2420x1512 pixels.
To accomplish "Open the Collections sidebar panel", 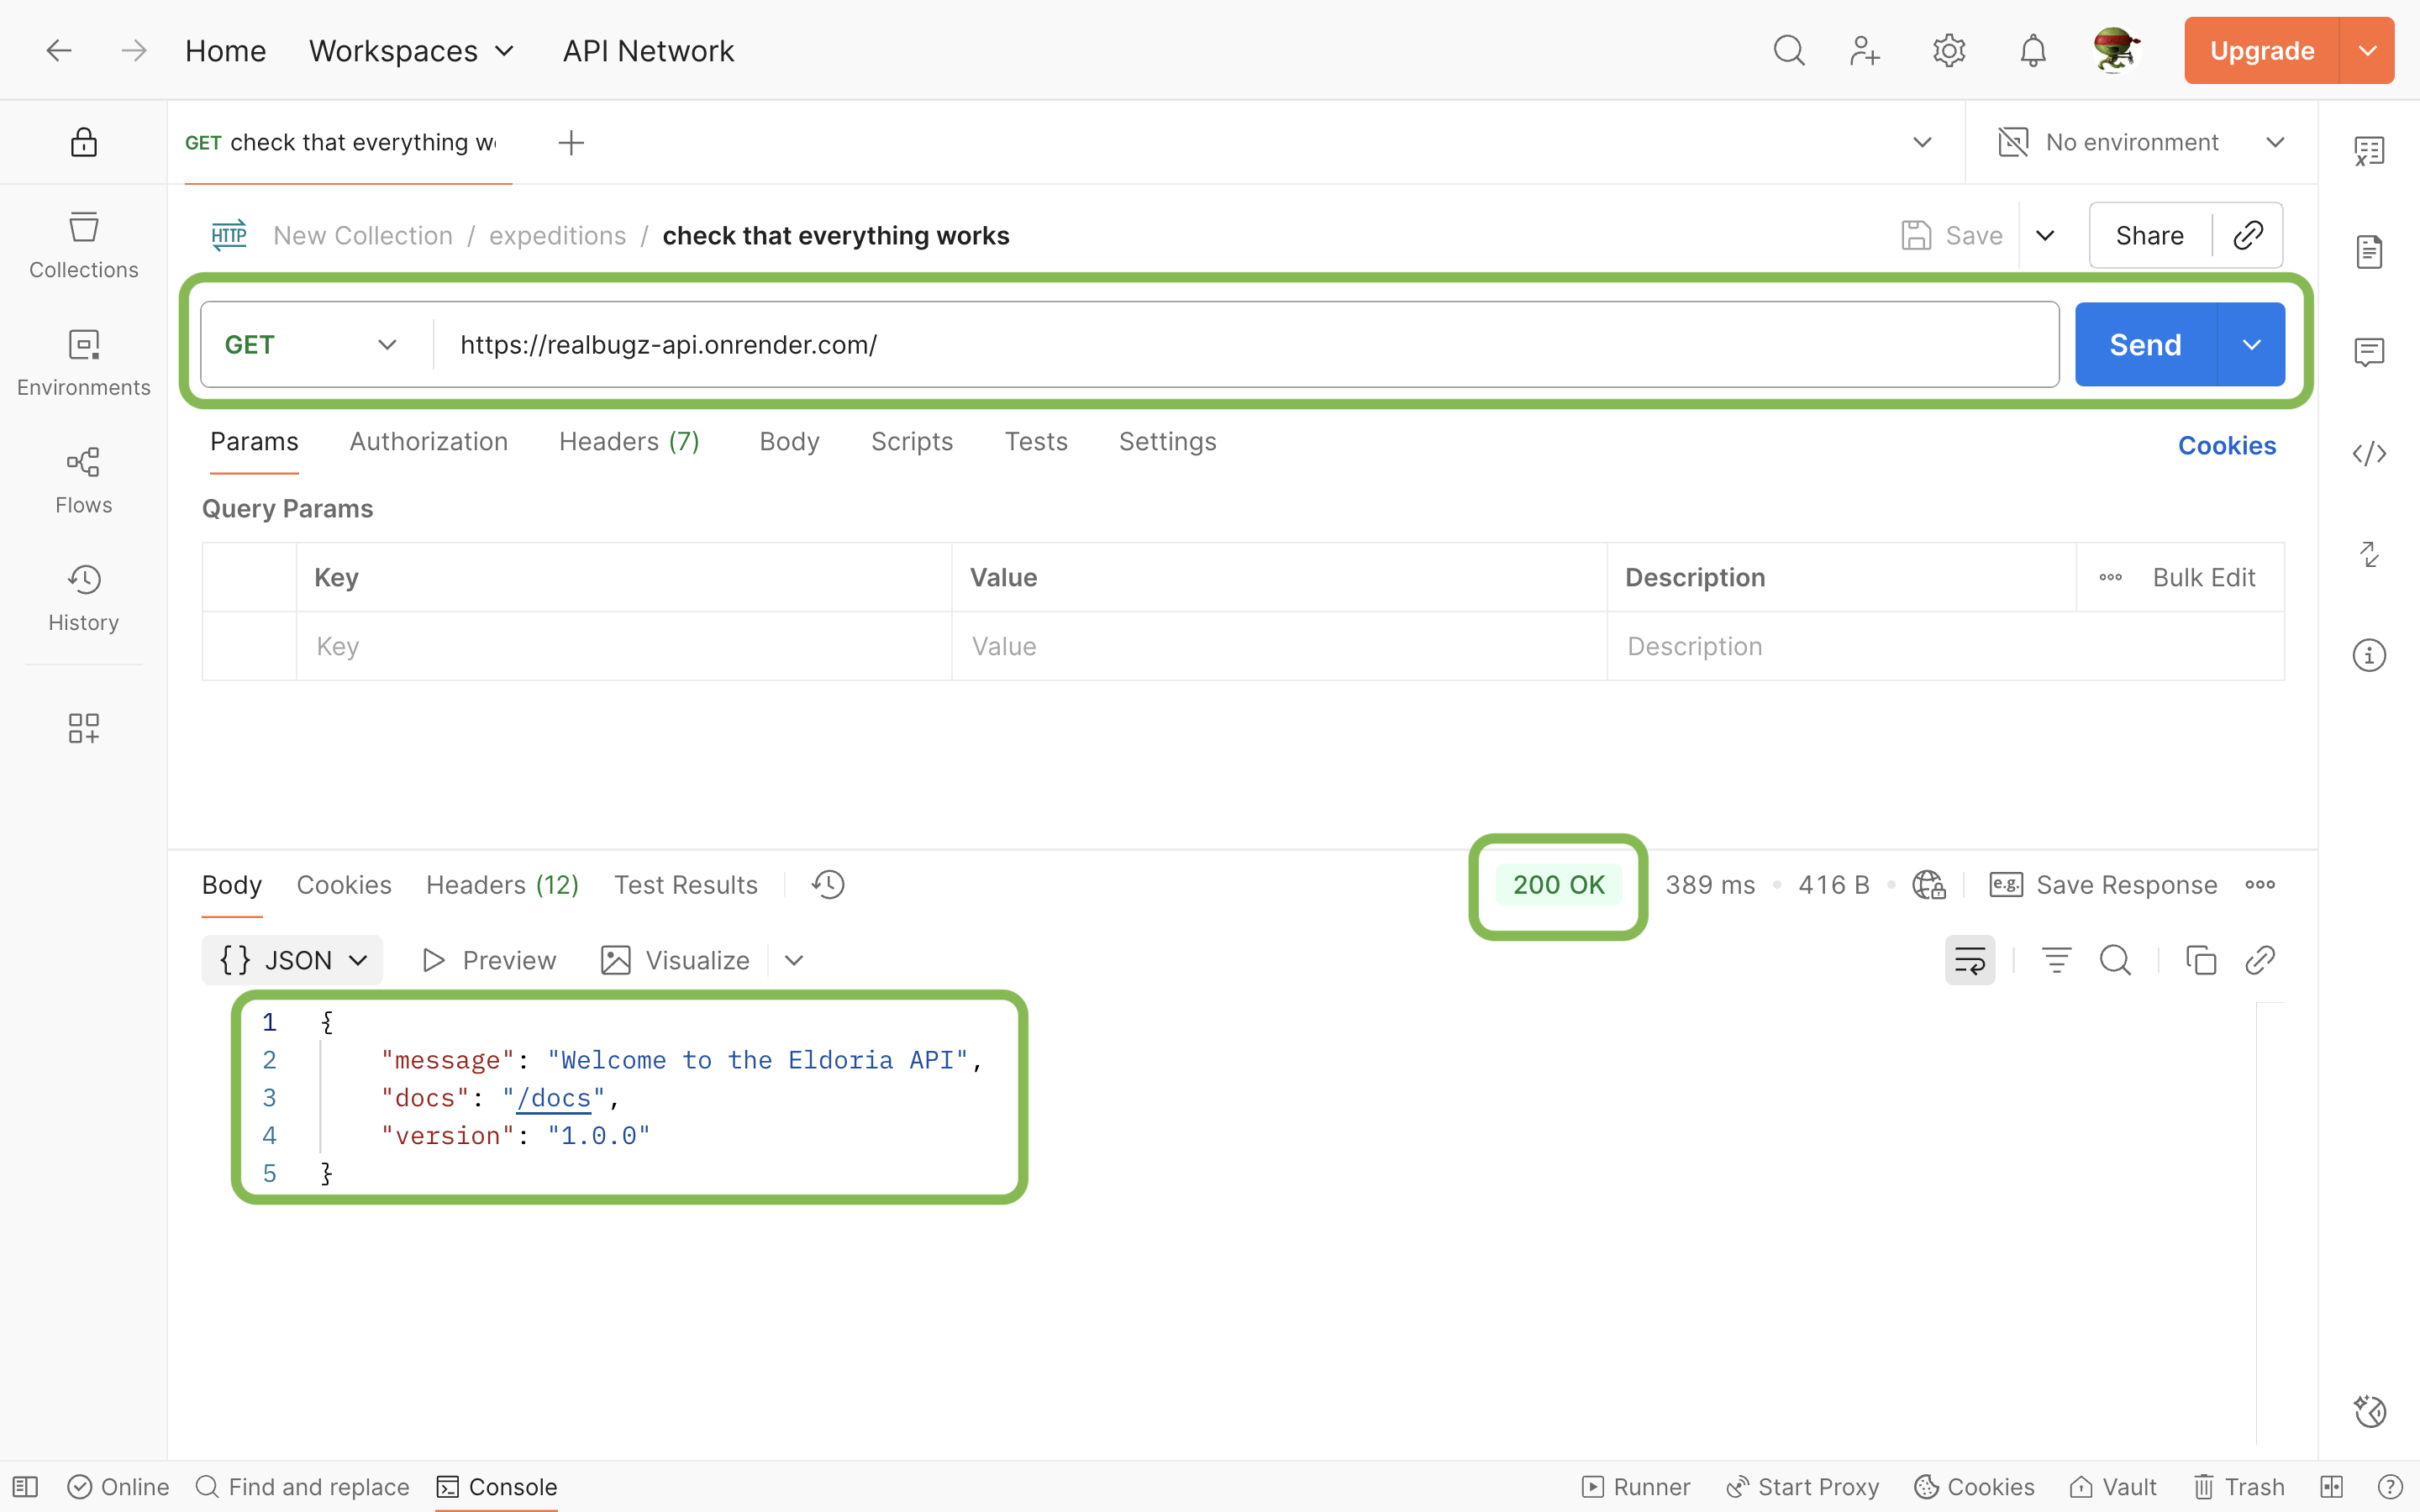I will (84, 244).
